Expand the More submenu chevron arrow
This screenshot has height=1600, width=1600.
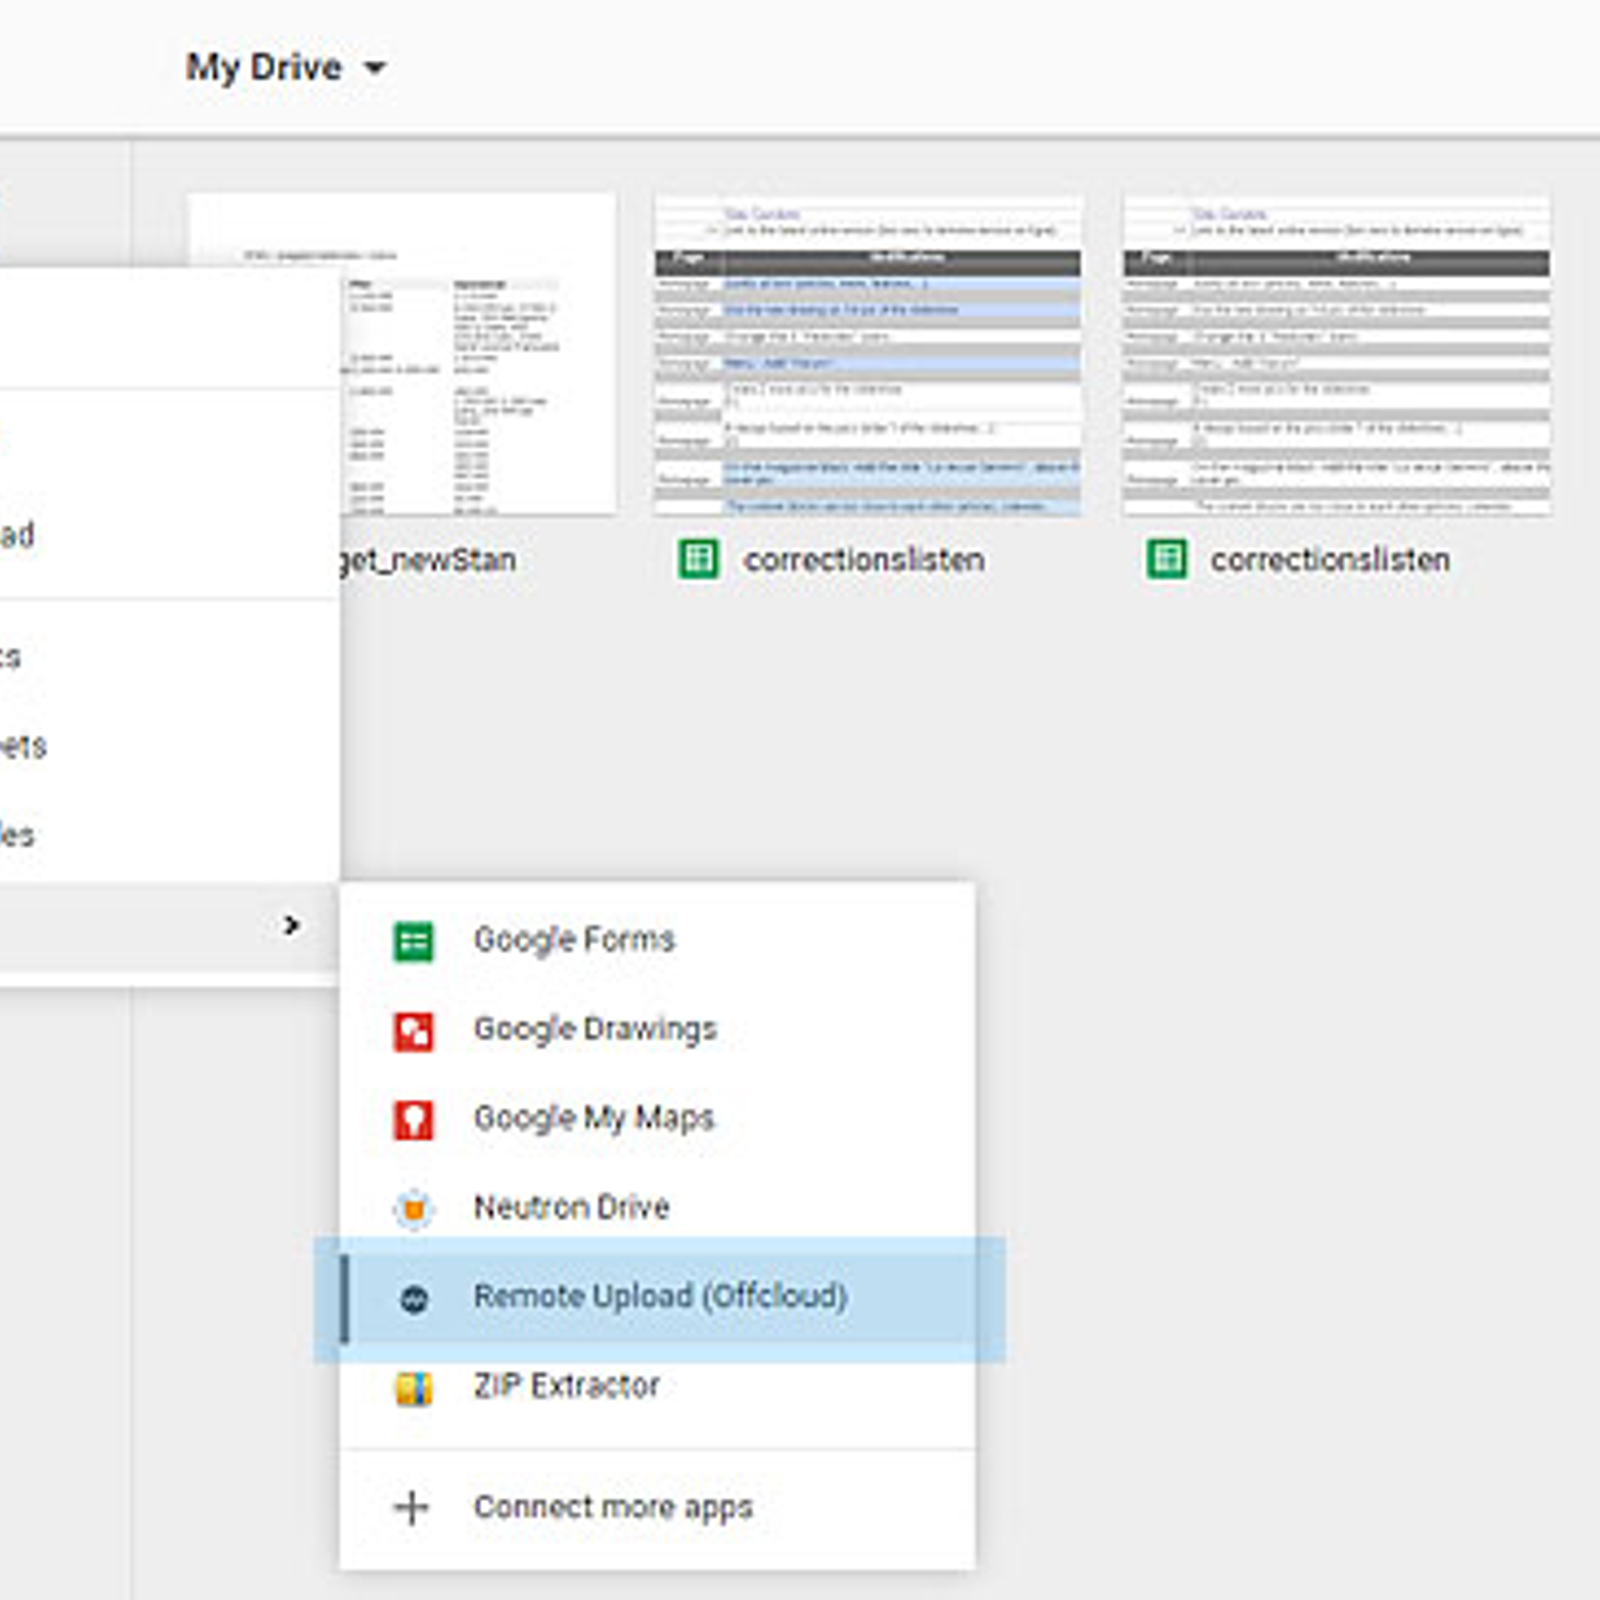[x=291, y=925]
